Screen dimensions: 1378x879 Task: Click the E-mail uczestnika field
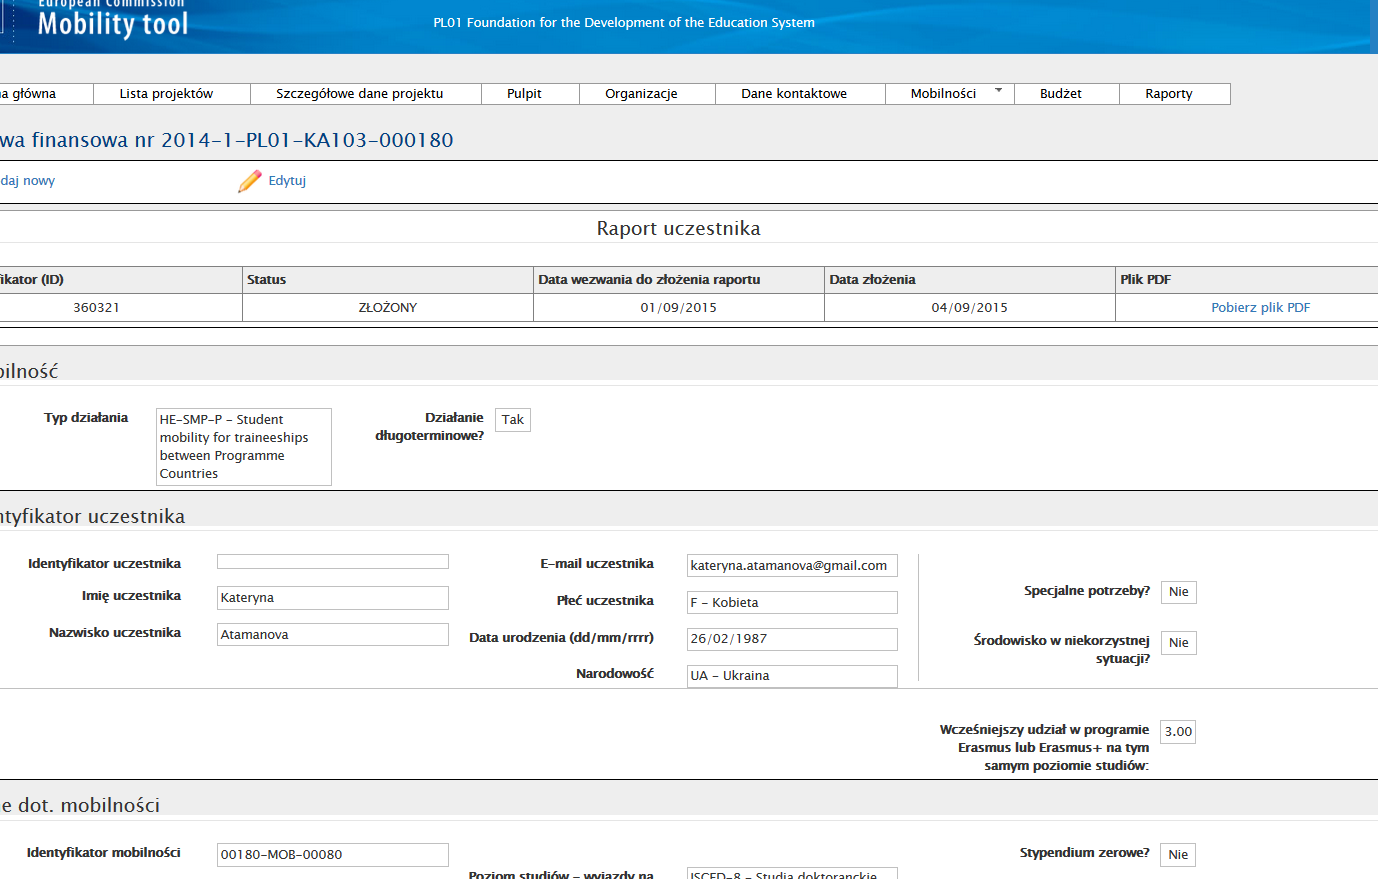pos(792,566)
